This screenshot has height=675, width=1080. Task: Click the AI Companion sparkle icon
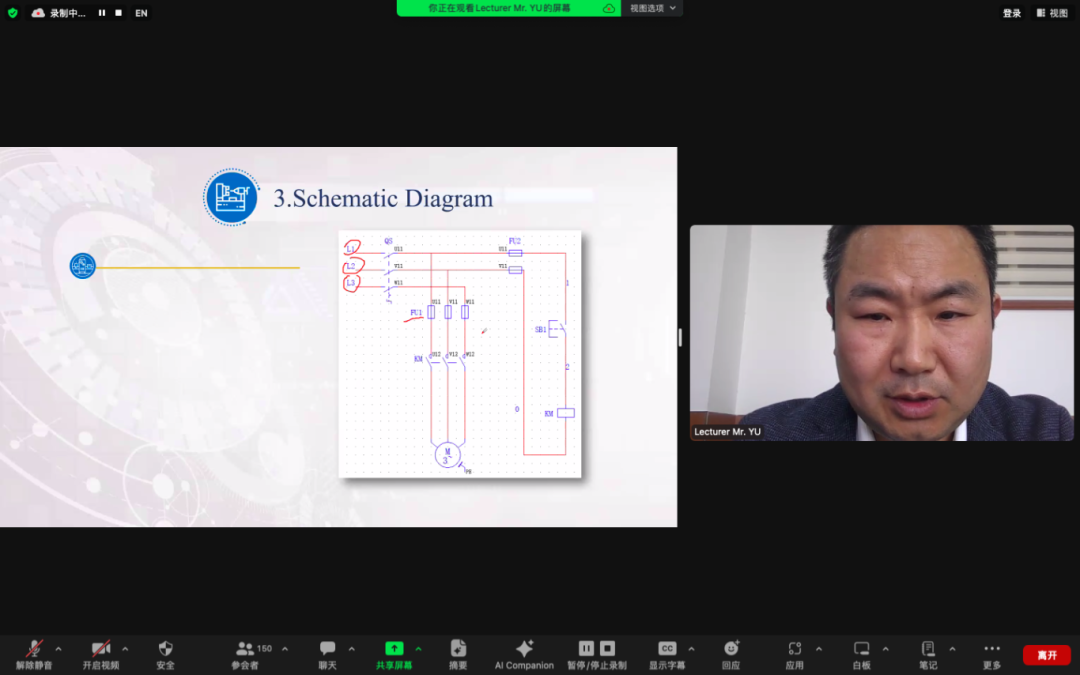coord(524,649)
